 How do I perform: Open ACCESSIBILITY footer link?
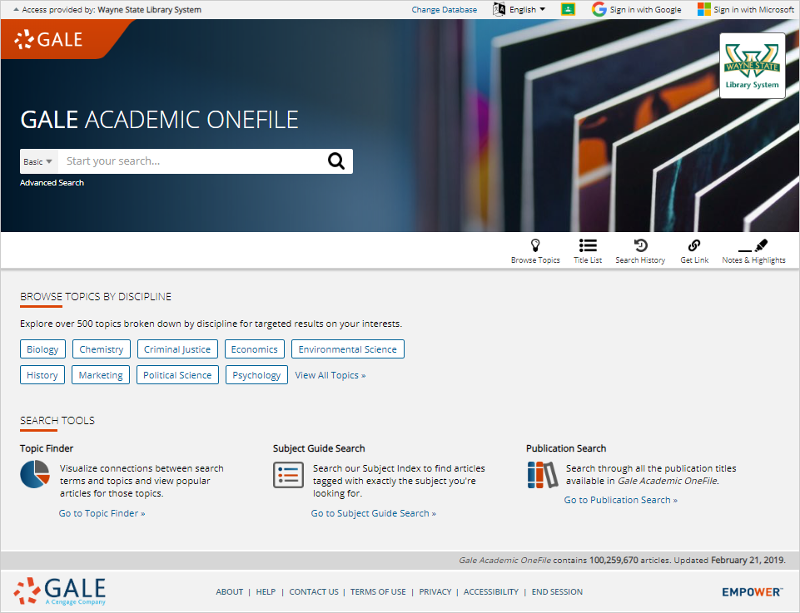pos(491,592)
